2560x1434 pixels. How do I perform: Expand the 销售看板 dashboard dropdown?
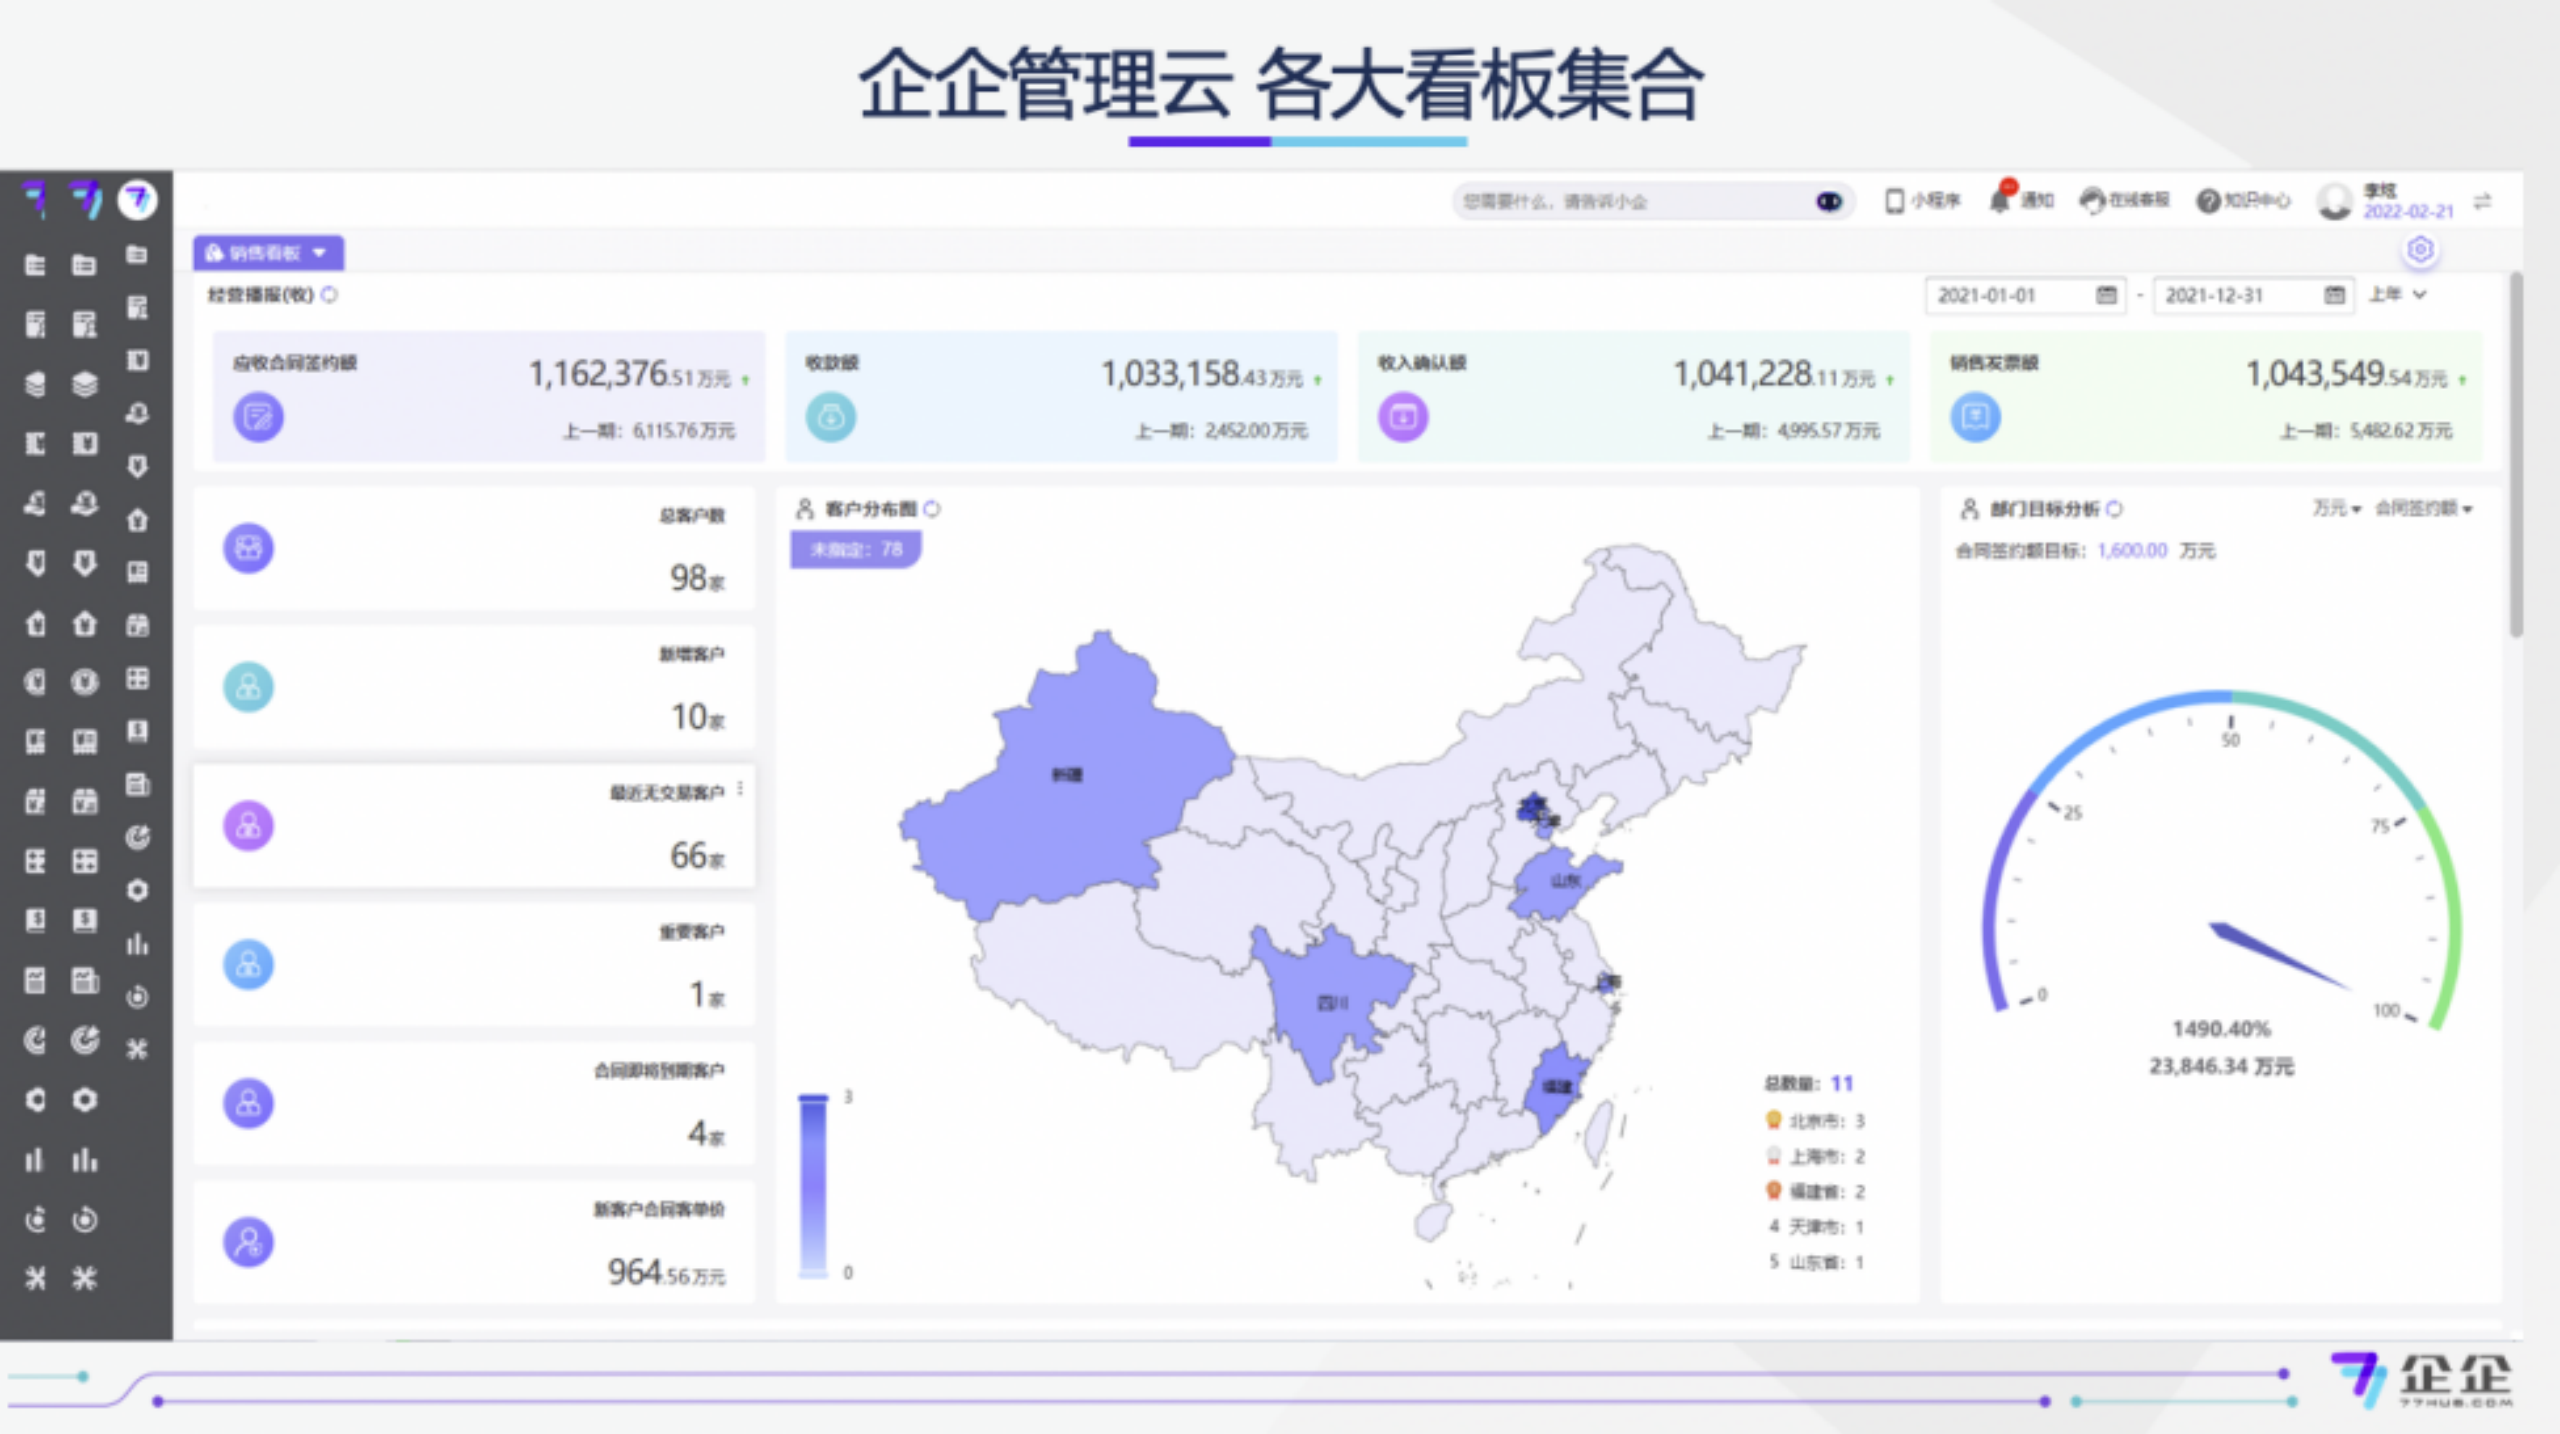point(268,253)
